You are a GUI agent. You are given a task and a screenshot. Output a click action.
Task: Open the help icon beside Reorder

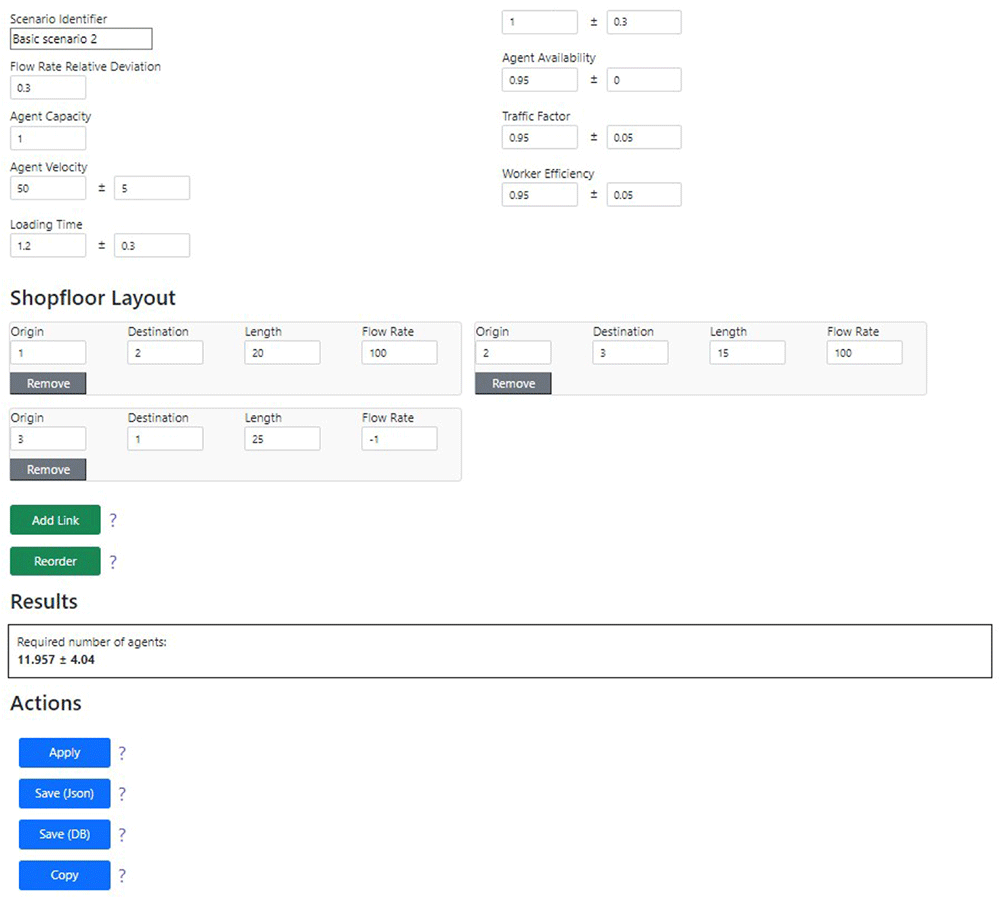113,562
